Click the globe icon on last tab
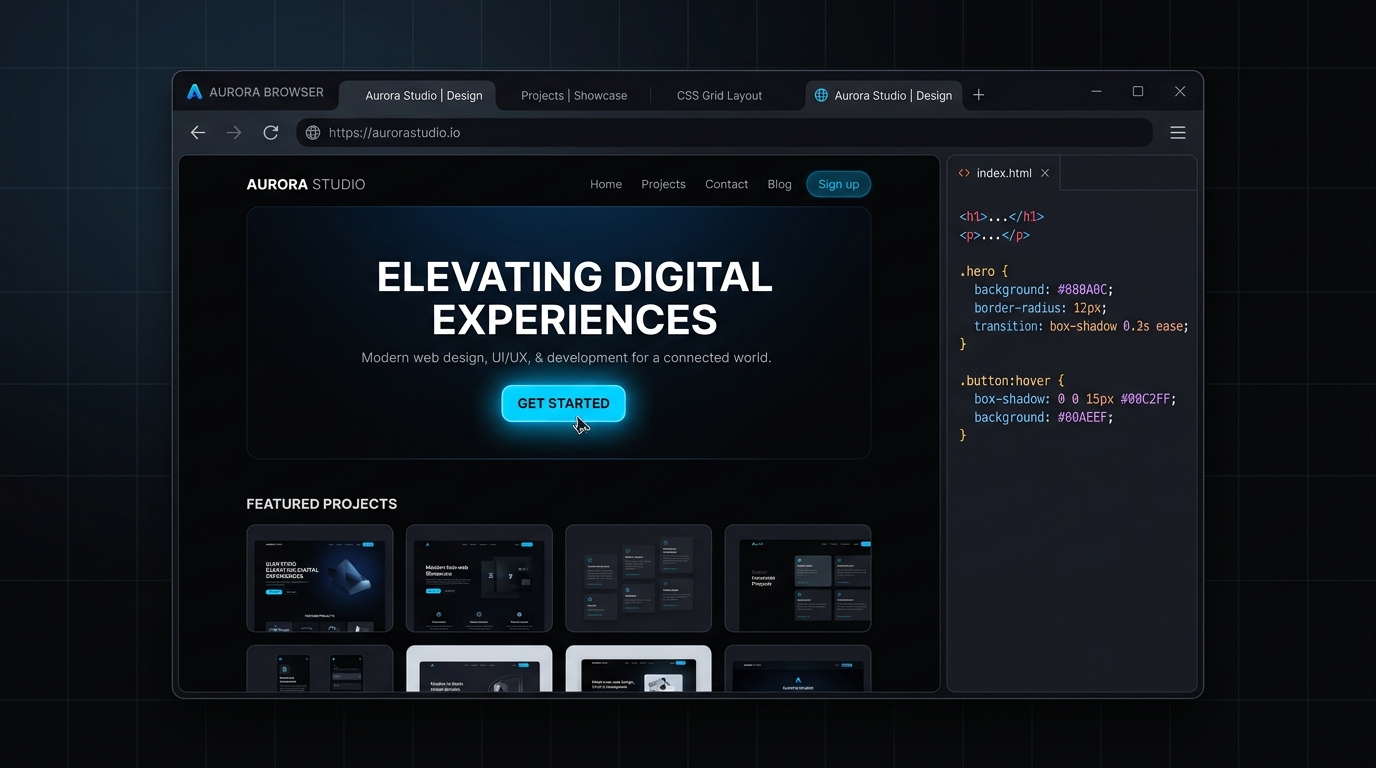The width and height of the screenshot is (1376, 768). click(821, 95)
